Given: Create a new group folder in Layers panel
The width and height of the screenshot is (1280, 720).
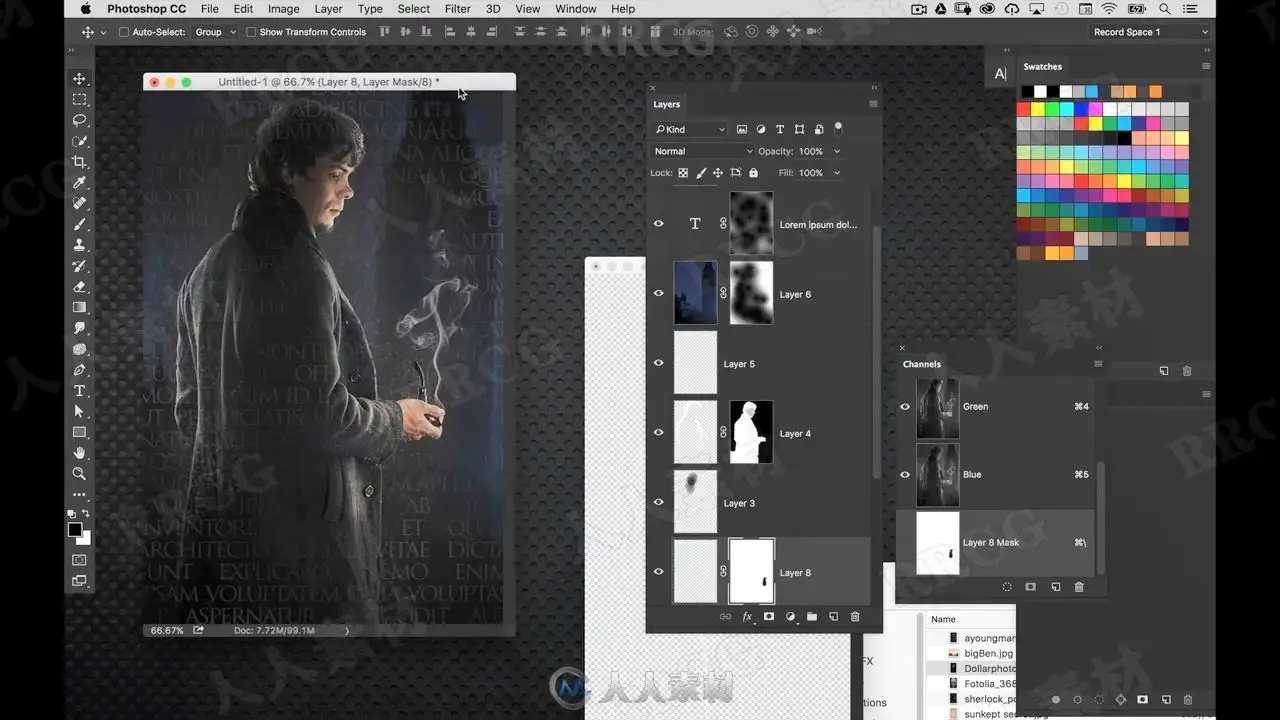Looking at the screenshot, I should 812,617.
